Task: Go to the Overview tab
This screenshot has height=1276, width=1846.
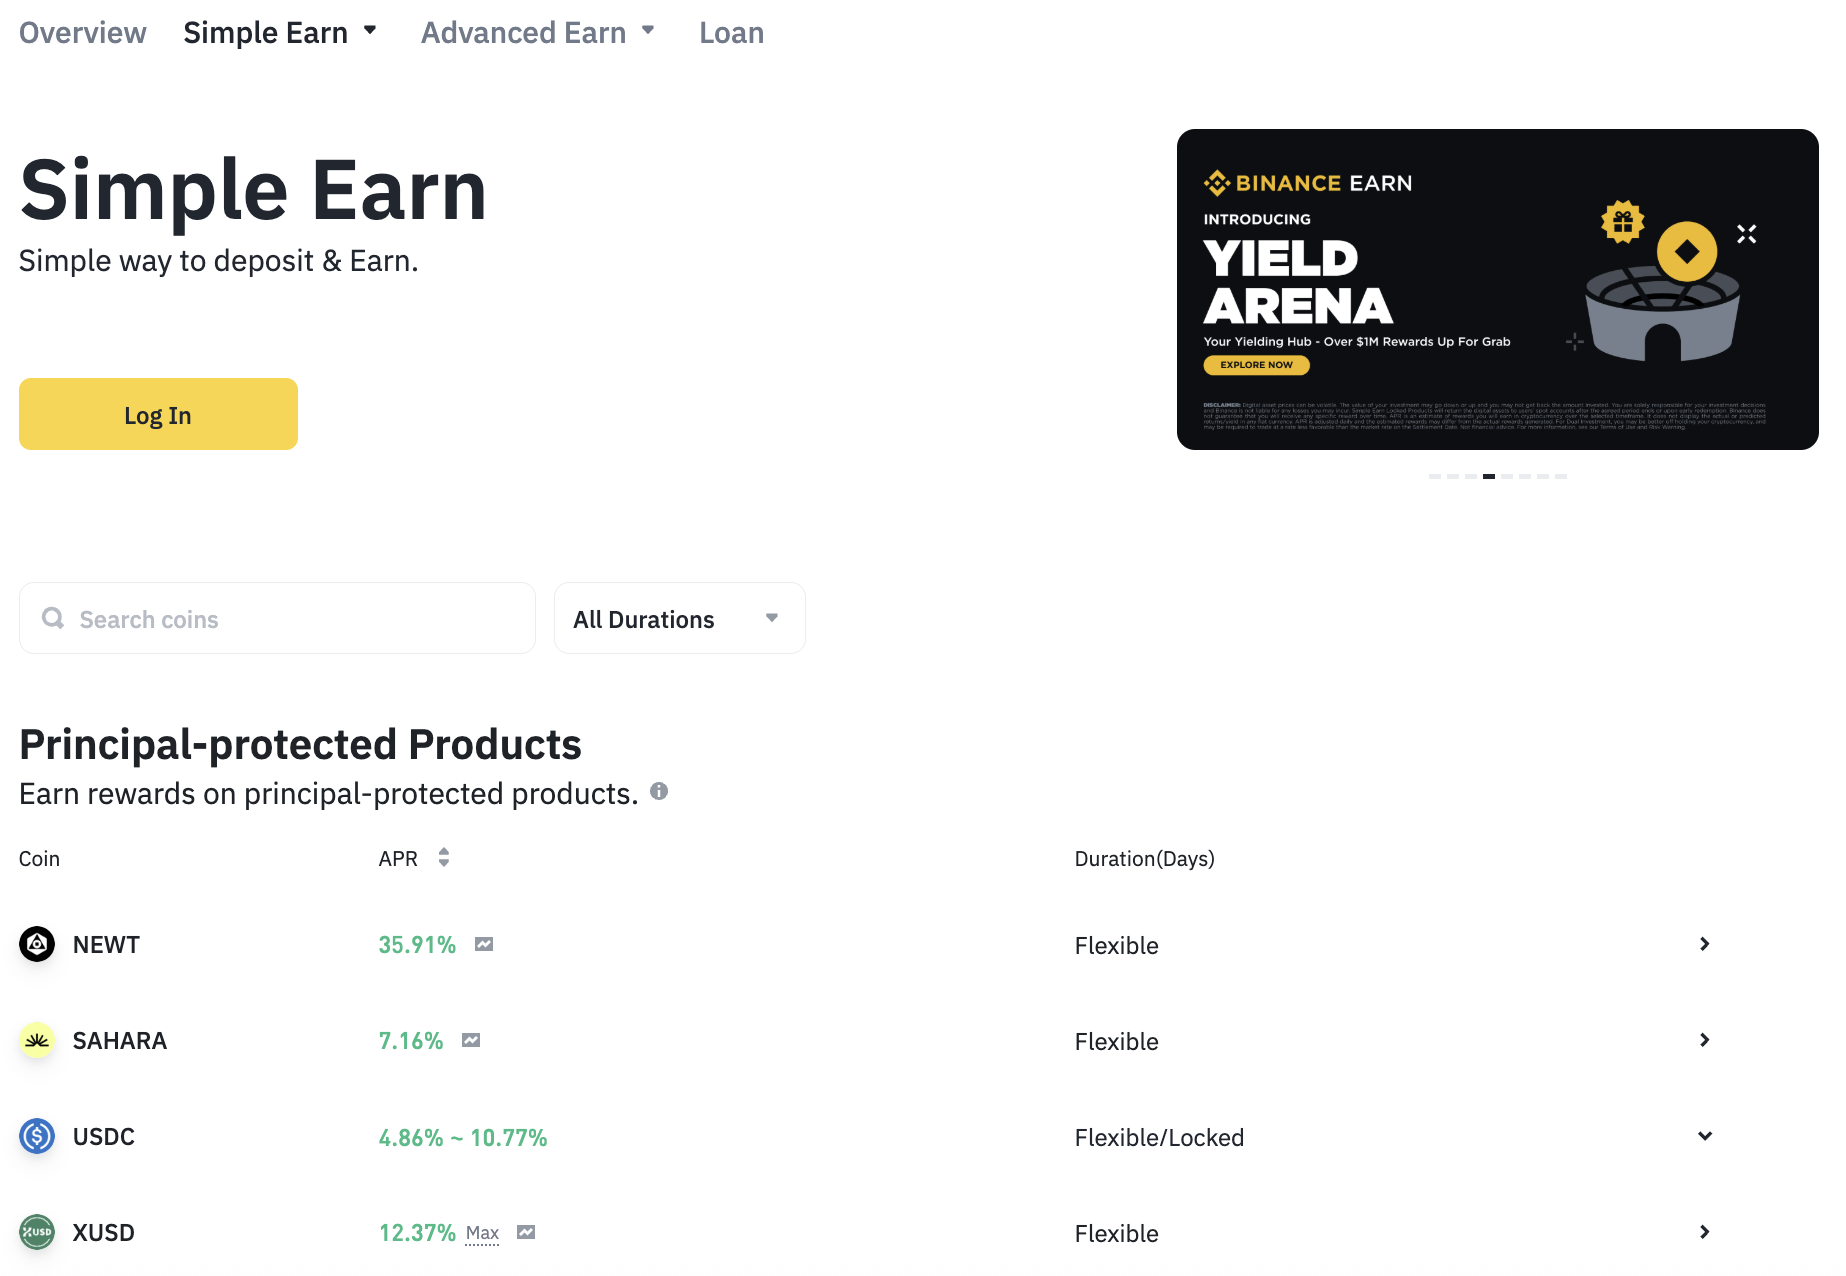Action: [x=83, y=32]
